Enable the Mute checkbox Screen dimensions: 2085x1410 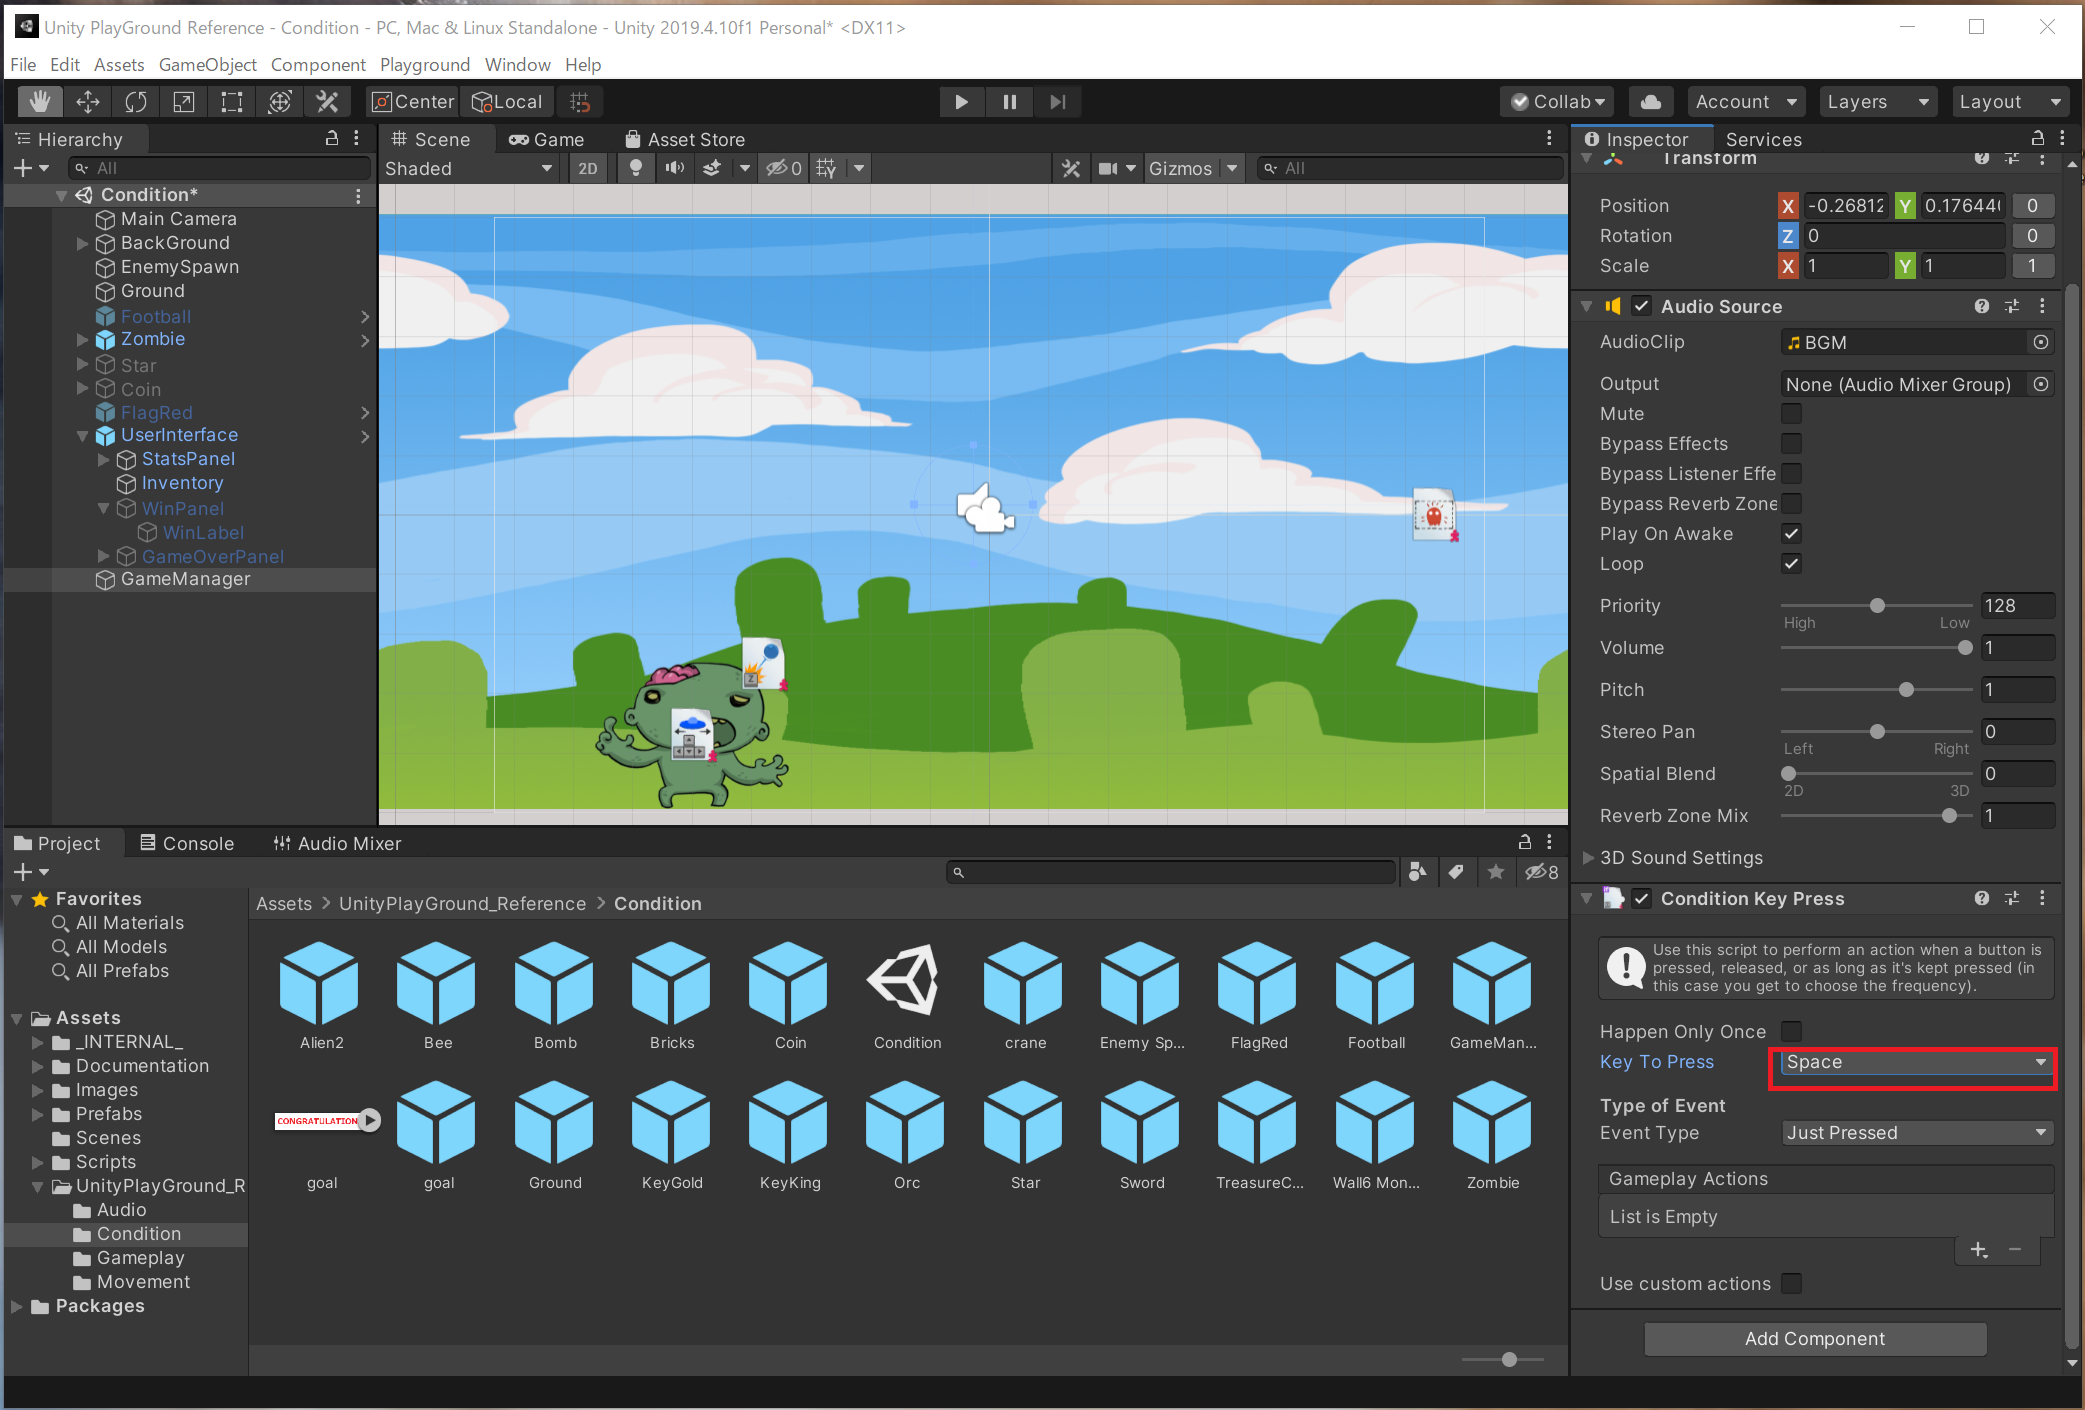coord(1791,414)
